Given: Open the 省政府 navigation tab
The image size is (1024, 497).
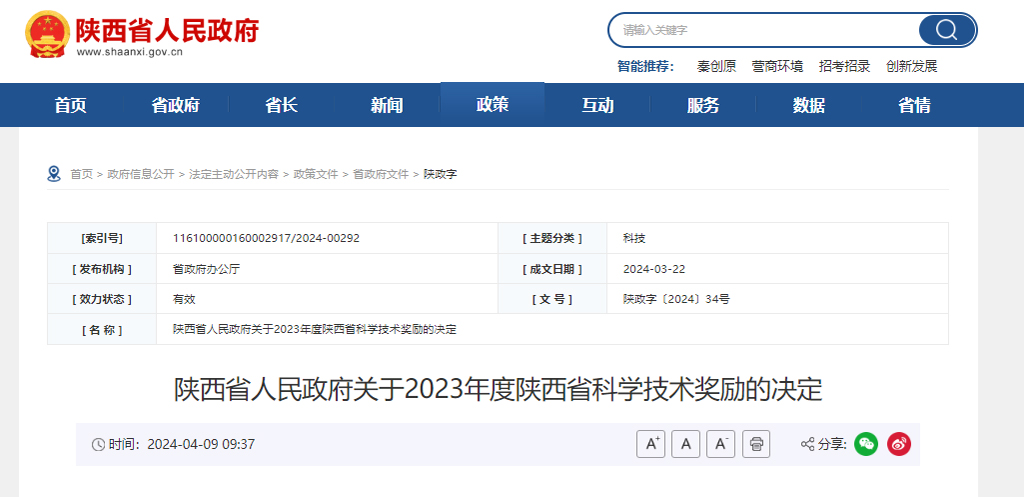Looking at the screenshot, I should click(176, 105).
